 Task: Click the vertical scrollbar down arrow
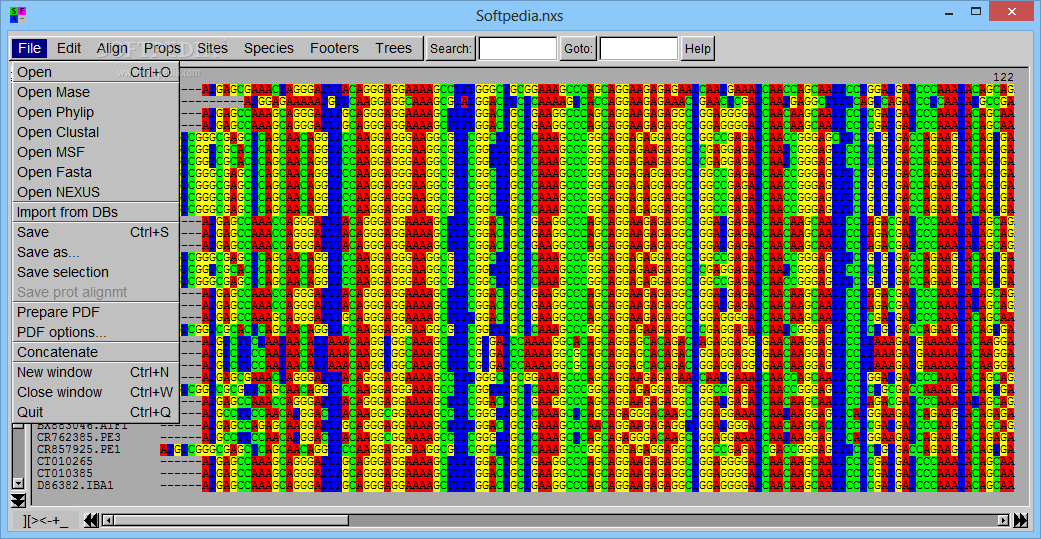(18, 484)
